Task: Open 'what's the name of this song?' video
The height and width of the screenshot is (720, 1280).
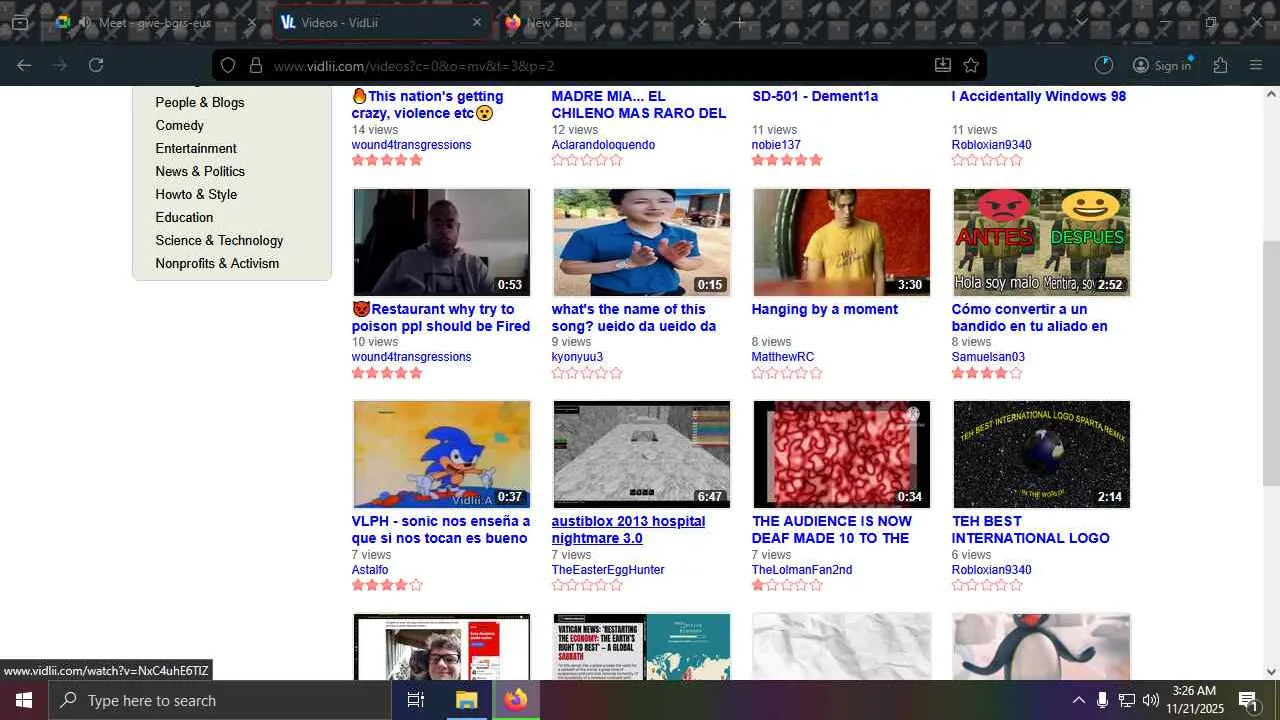Action: point(634,317)
